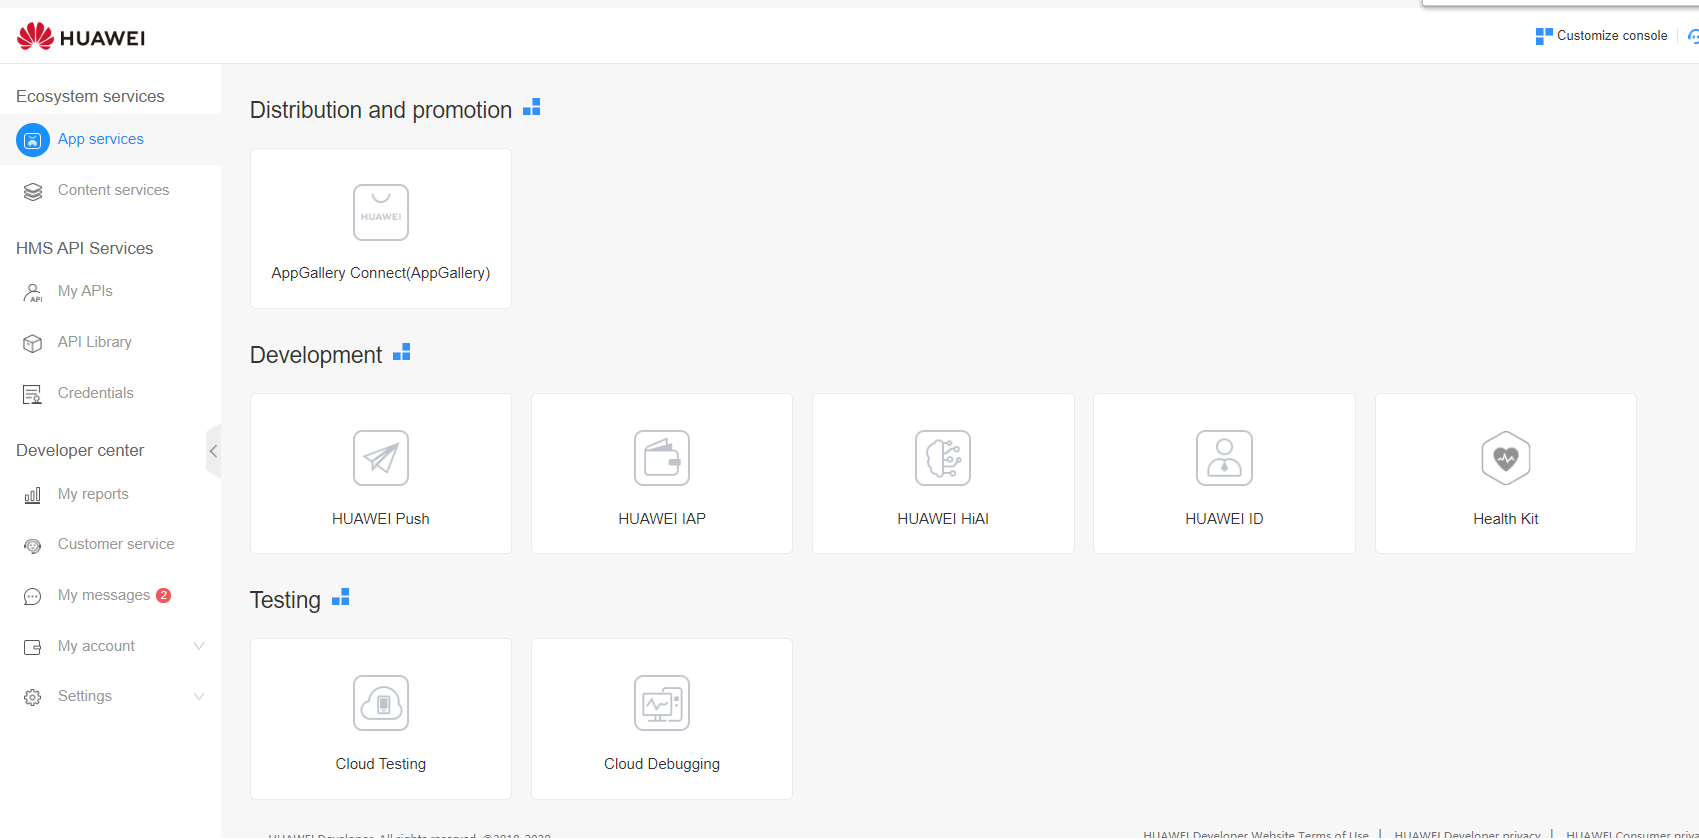This screenshot has height=840, width=1699.
Task: Click Developer center heading
Action: (x=80, y=450)
